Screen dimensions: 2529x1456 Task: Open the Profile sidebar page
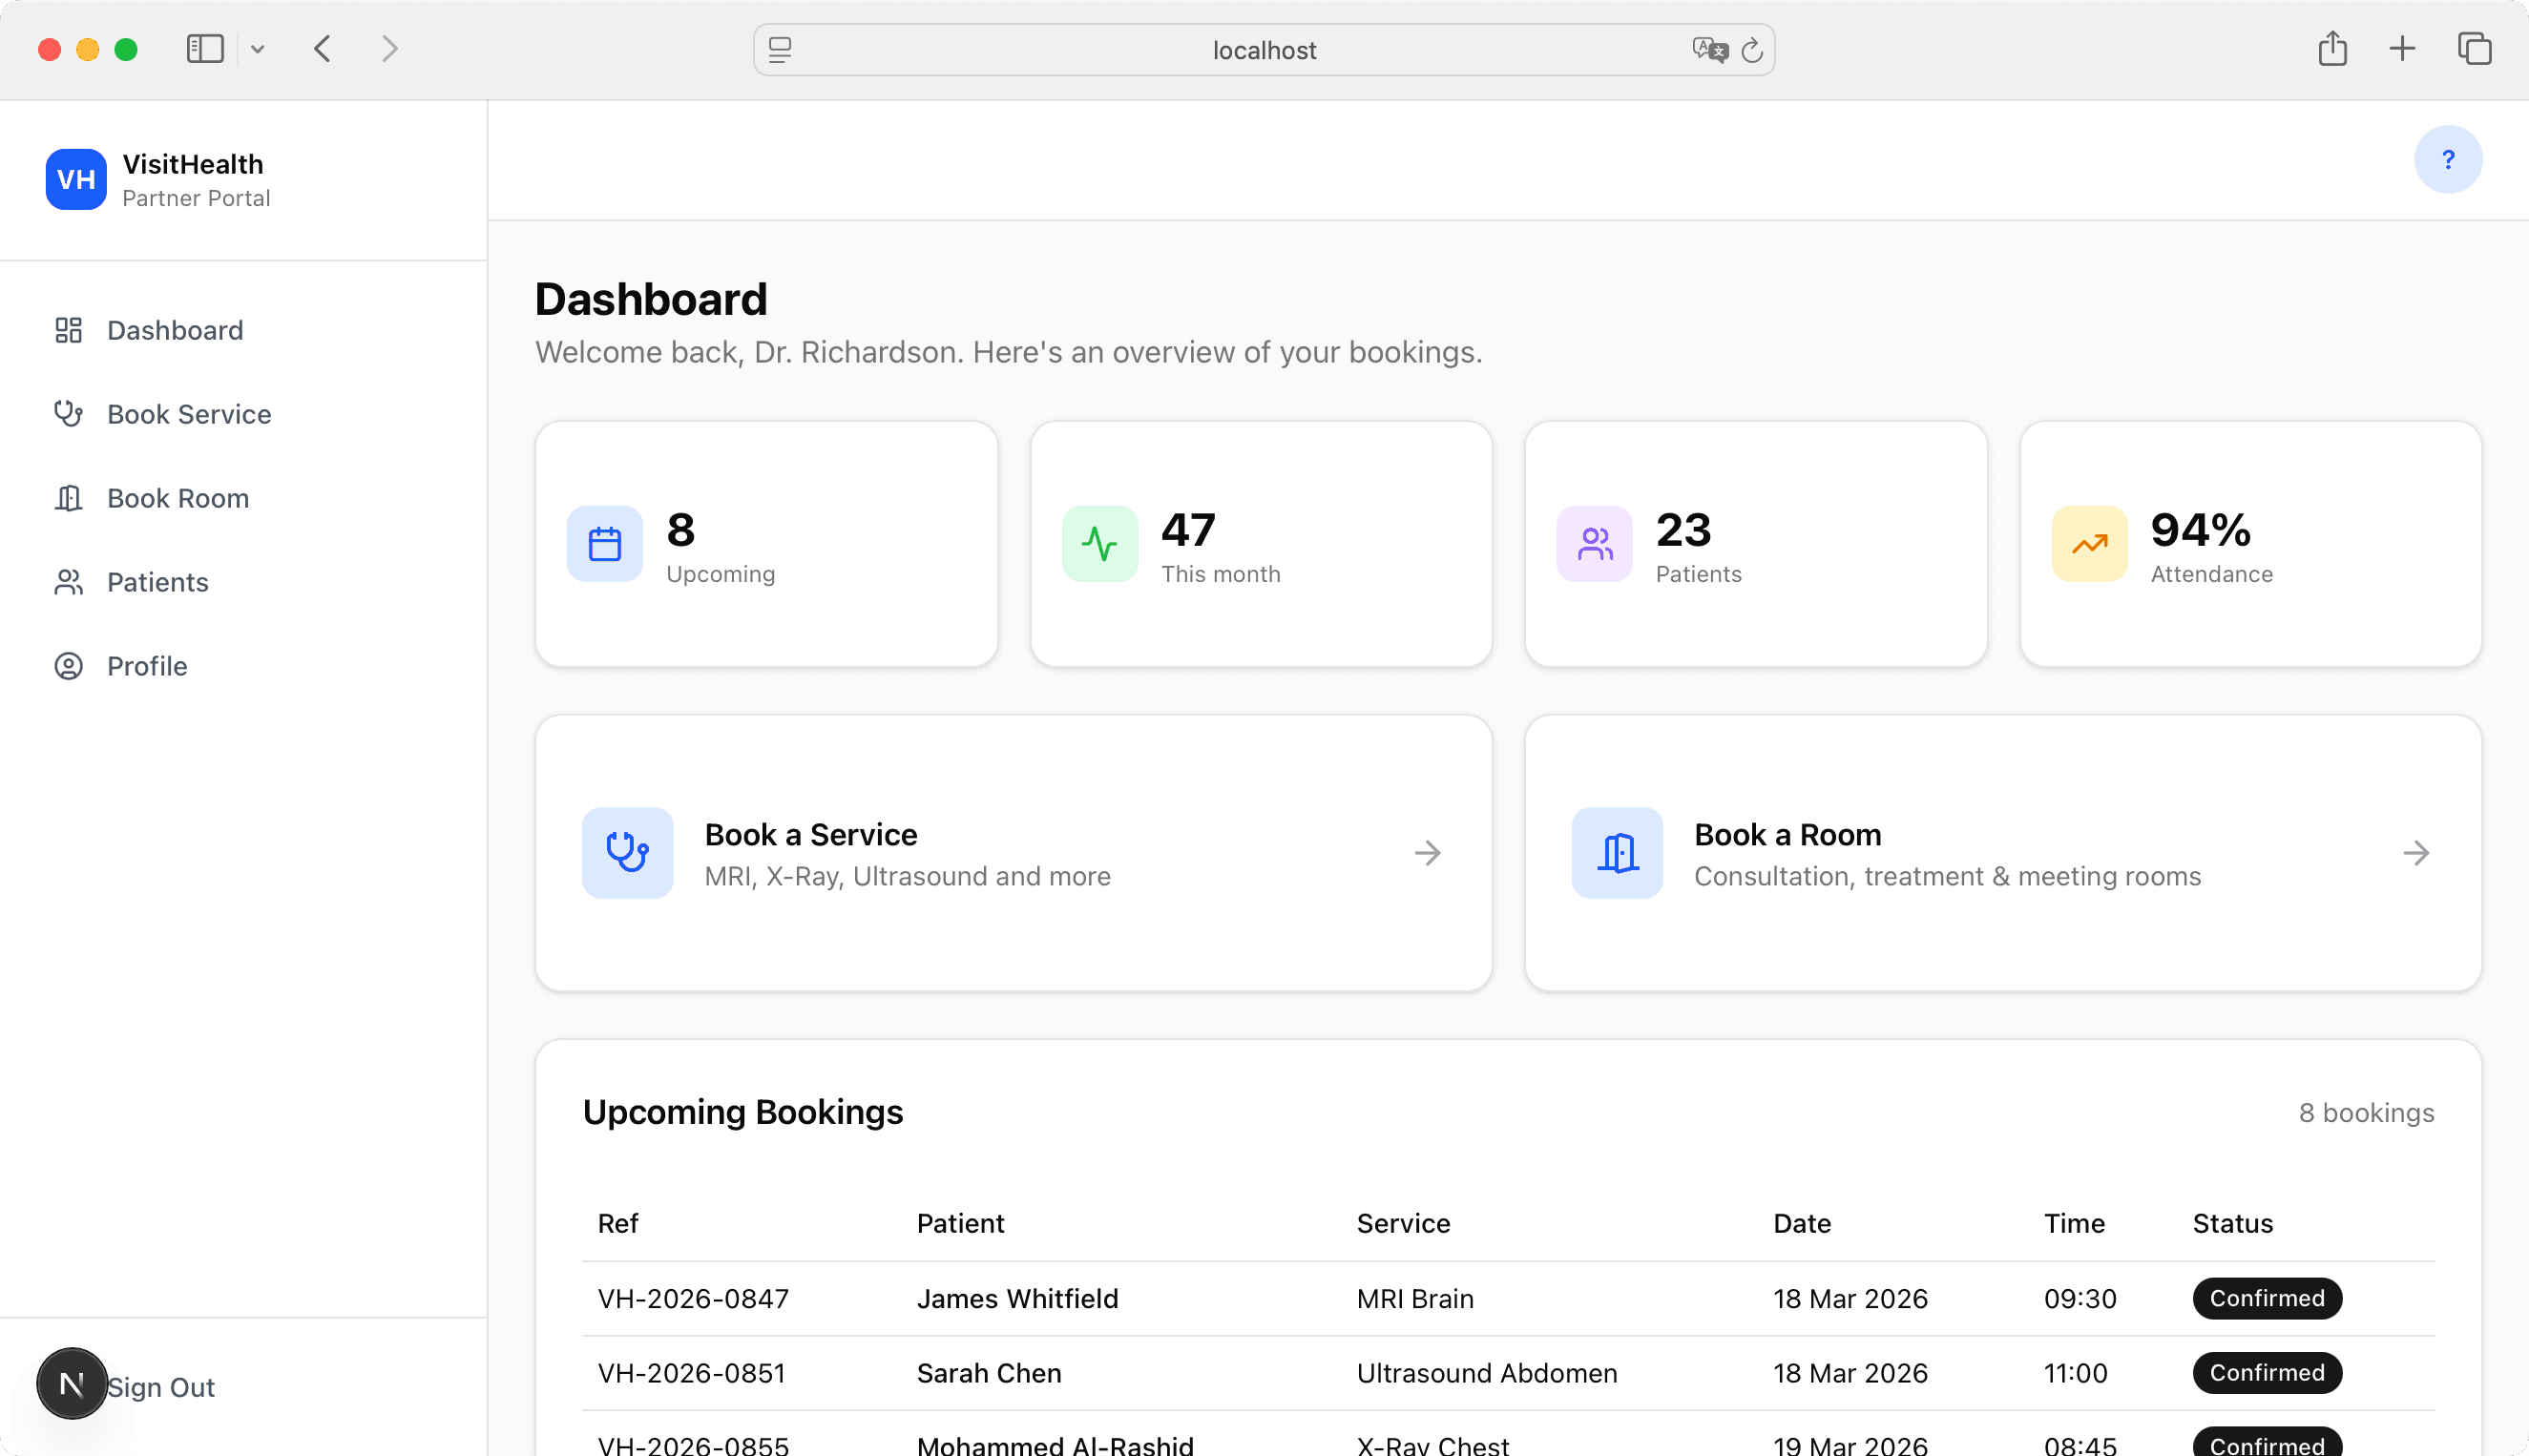click(244, 666)
